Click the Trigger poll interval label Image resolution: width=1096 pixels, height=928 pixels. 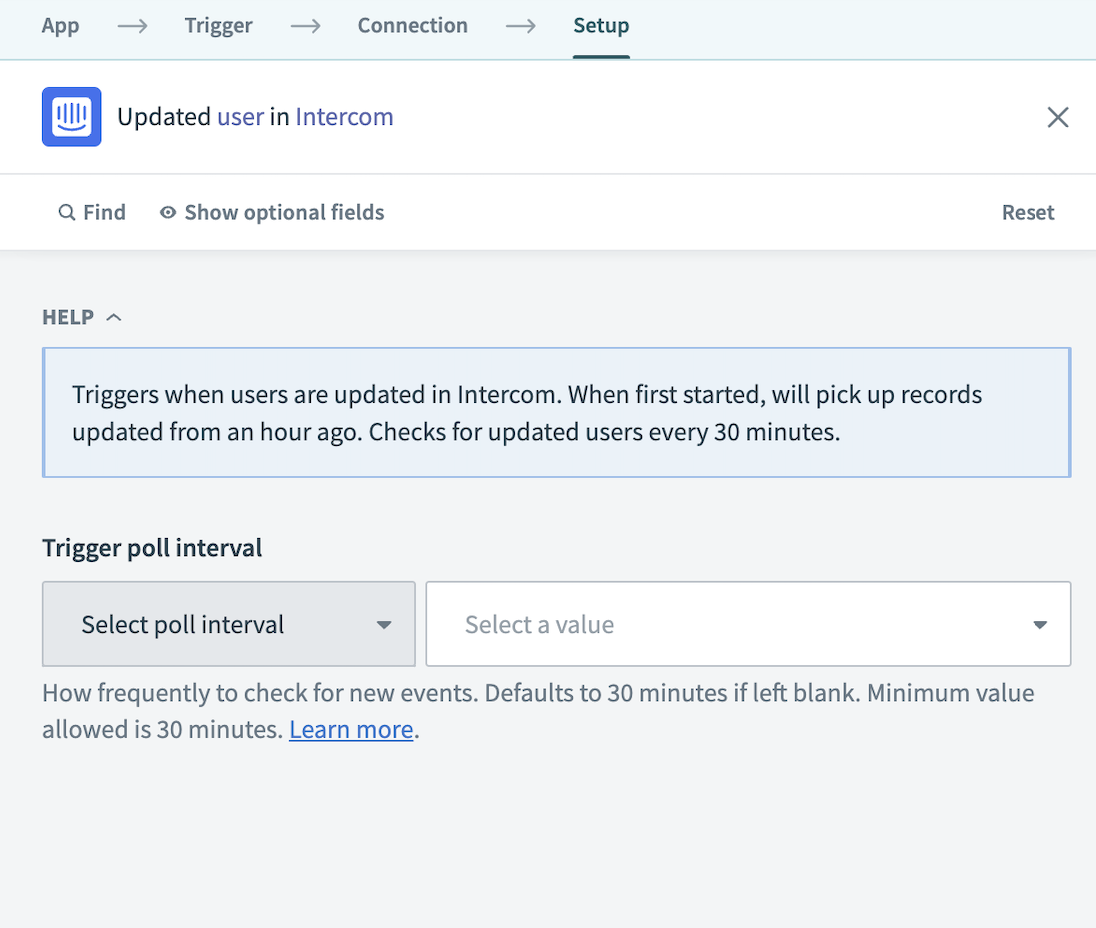(x=152, y=548)
